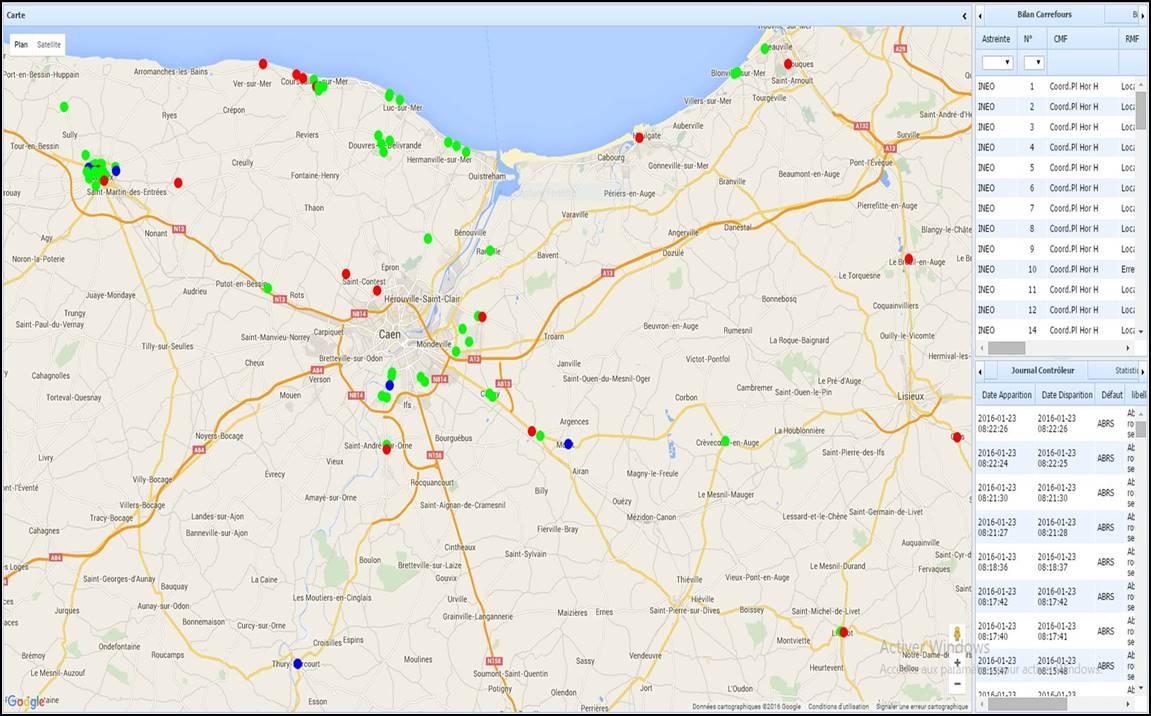
Task: Click red marker east of Saint-Martin-des-Entrées
Action: point(178,183)
